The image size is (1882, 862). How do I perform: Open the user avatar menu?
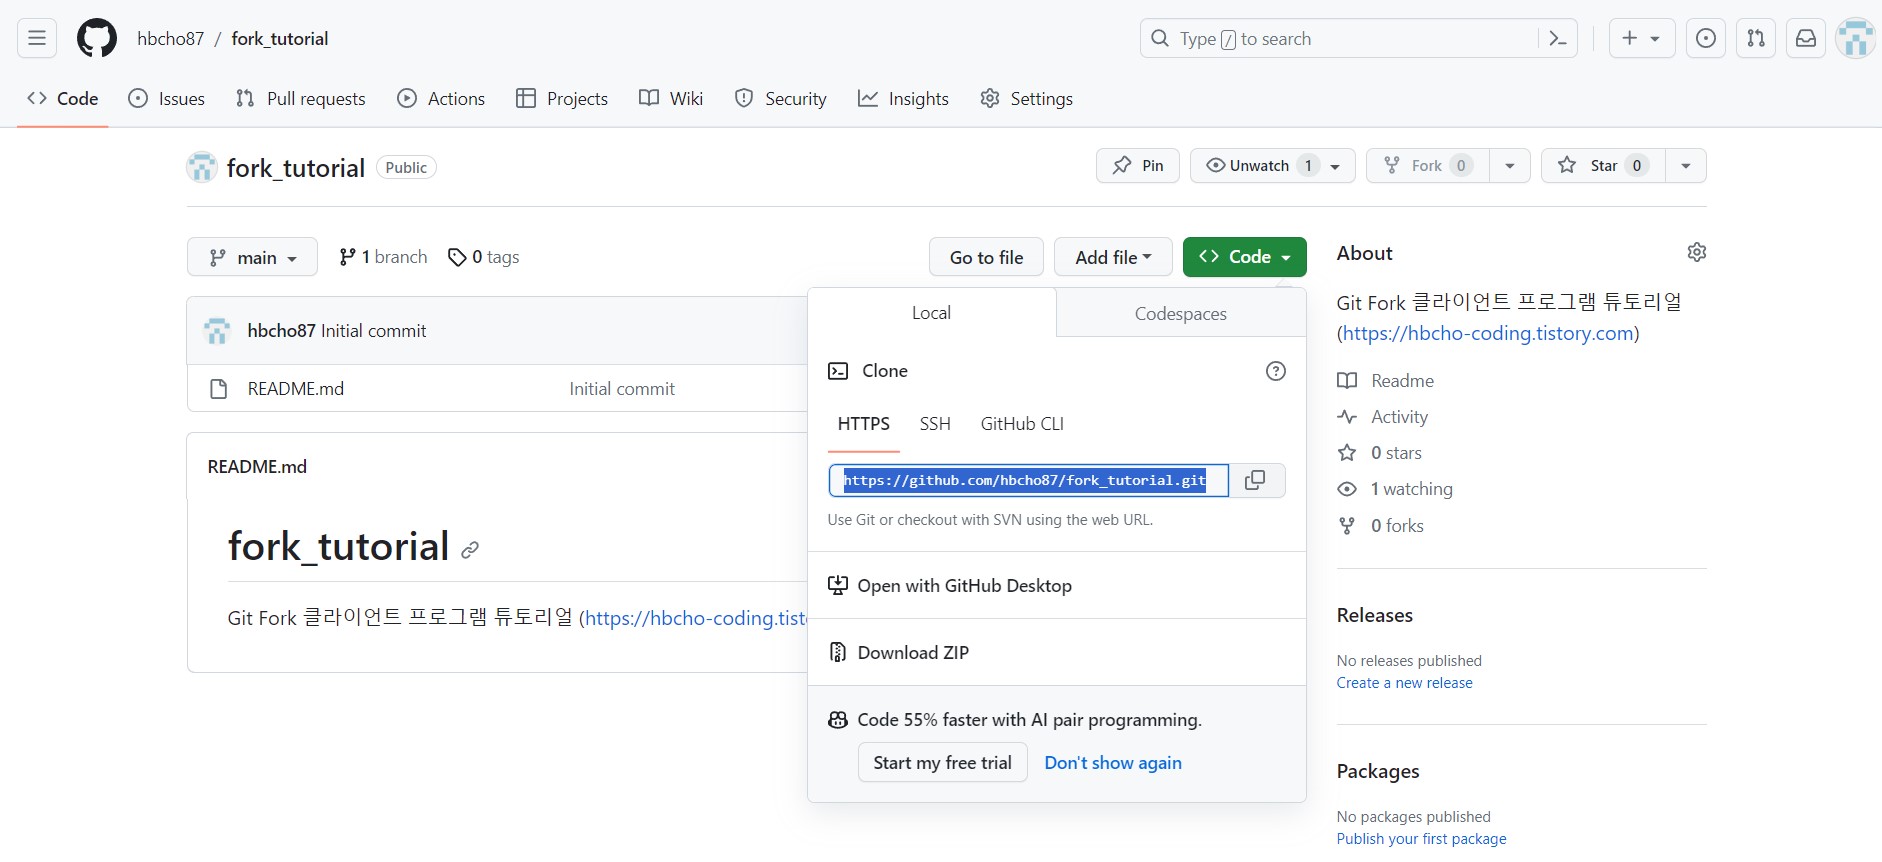[1855, 38]
